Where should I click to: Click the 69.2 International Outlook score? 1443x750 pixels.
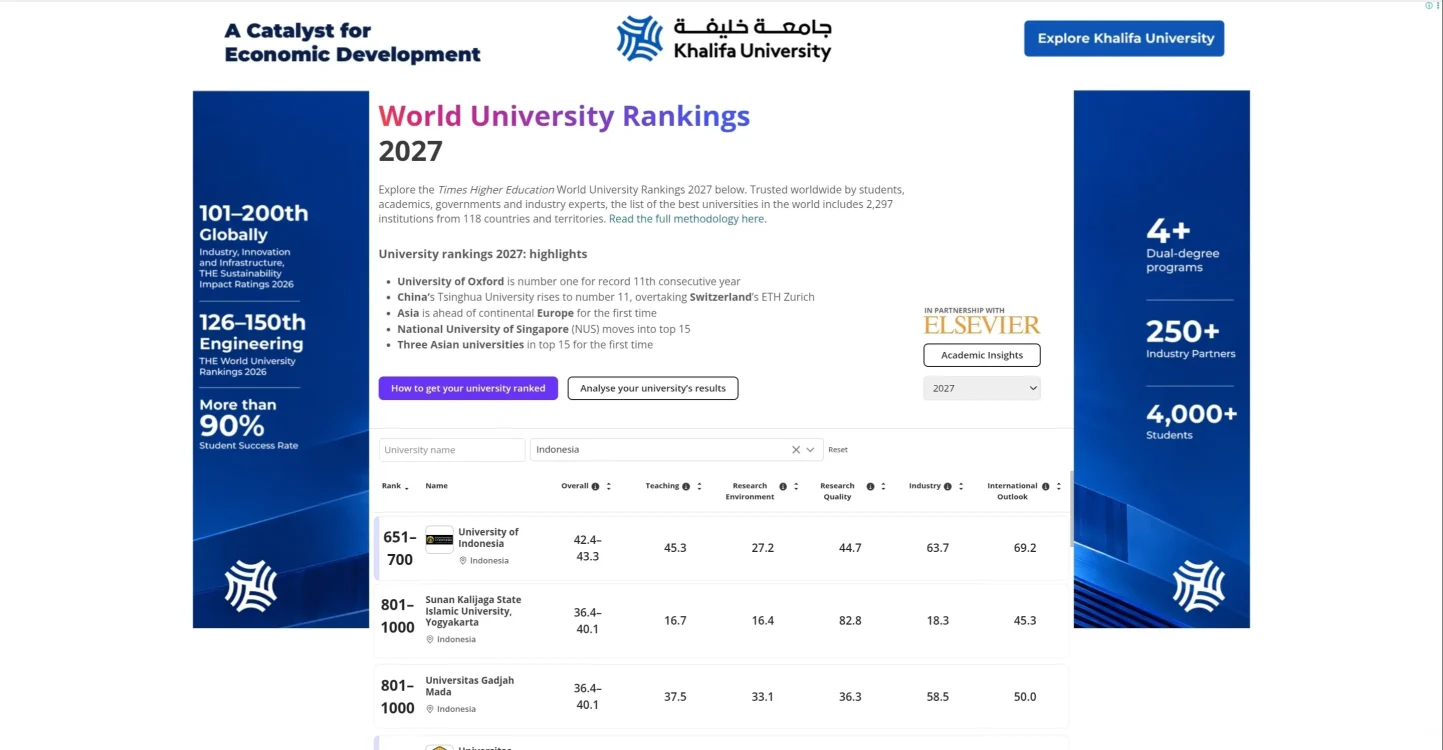pyautogui.click(x=1025, y=548)
